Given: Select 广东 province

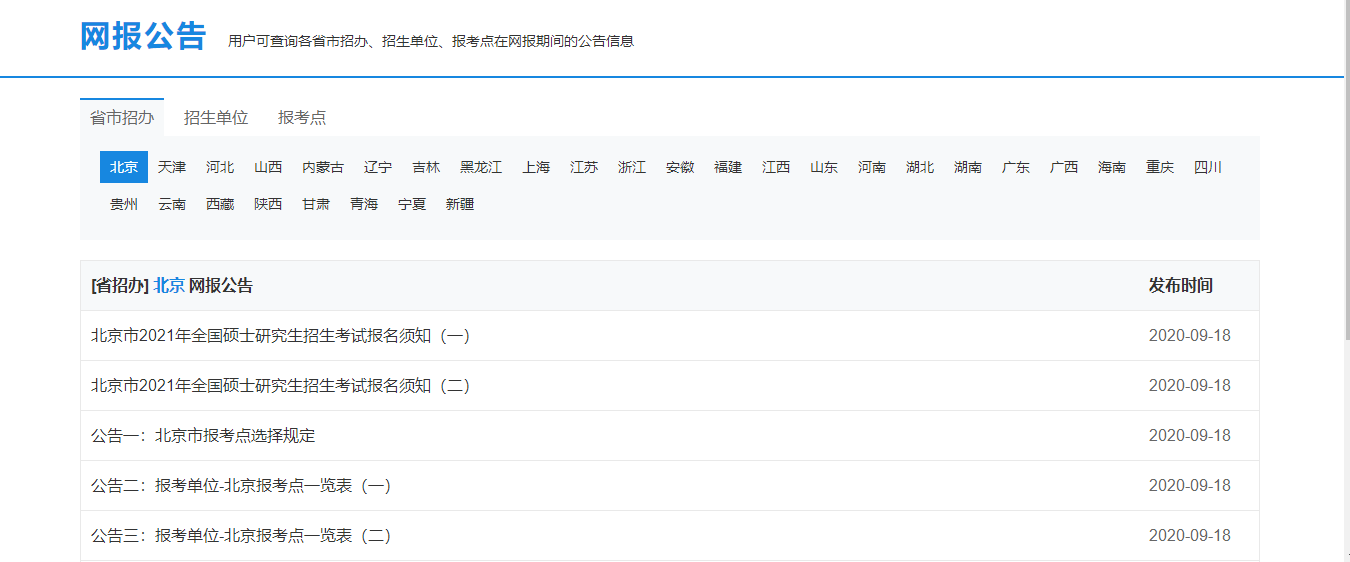Looking at the screenshot, I should (x=1016, y=167).
